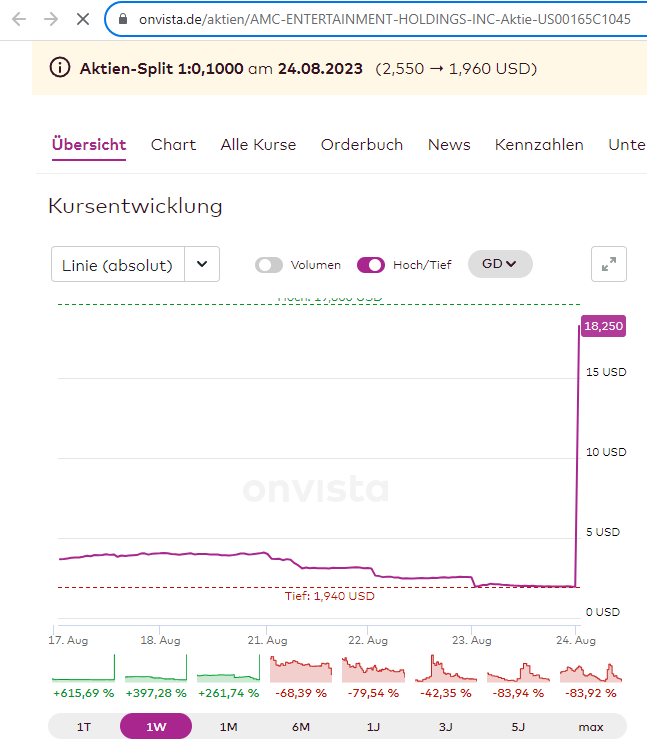The image size is (647, 748).
Task: Select the 3J time range button
Action: point(446,727)
